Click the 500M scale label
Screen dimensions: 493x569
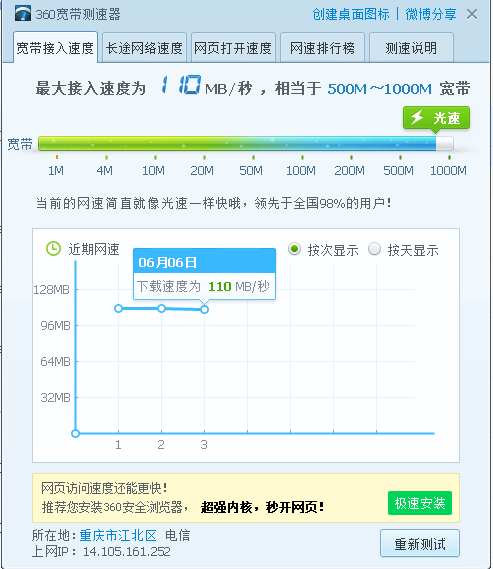coord(398,171)
